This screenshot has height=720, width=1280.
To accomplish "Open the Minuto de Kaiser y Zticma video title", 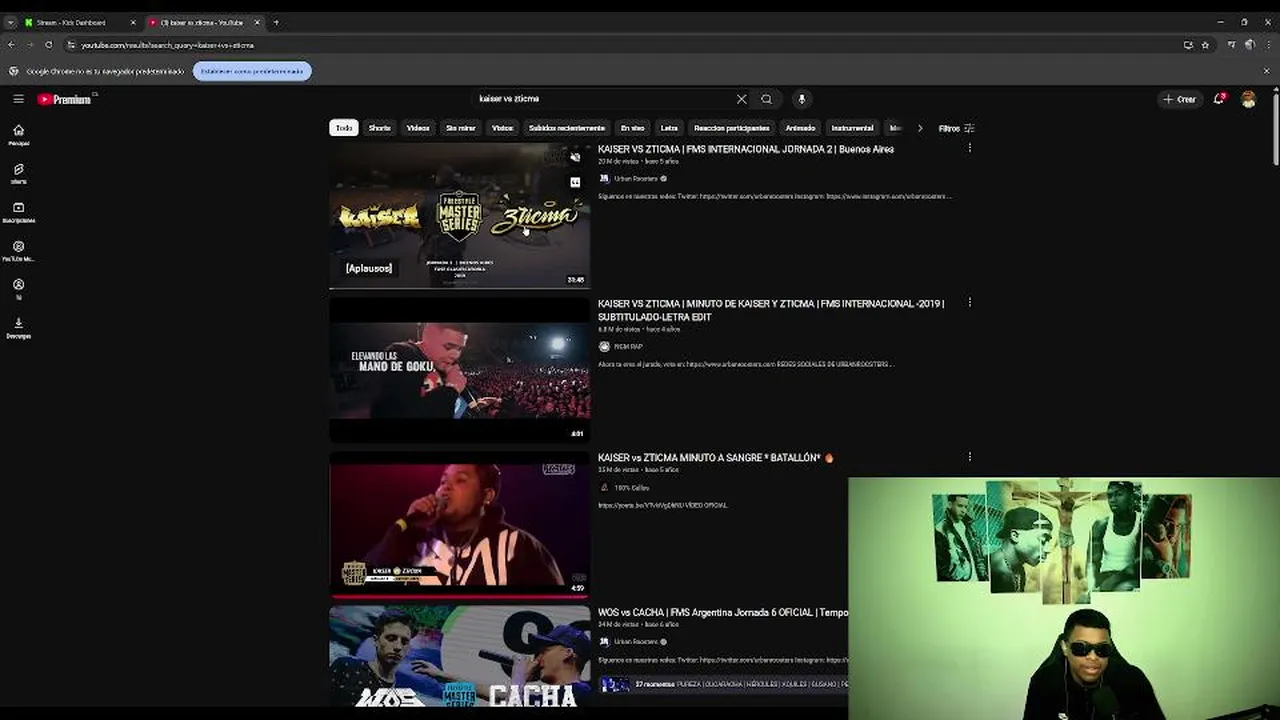I will [771, 310].
